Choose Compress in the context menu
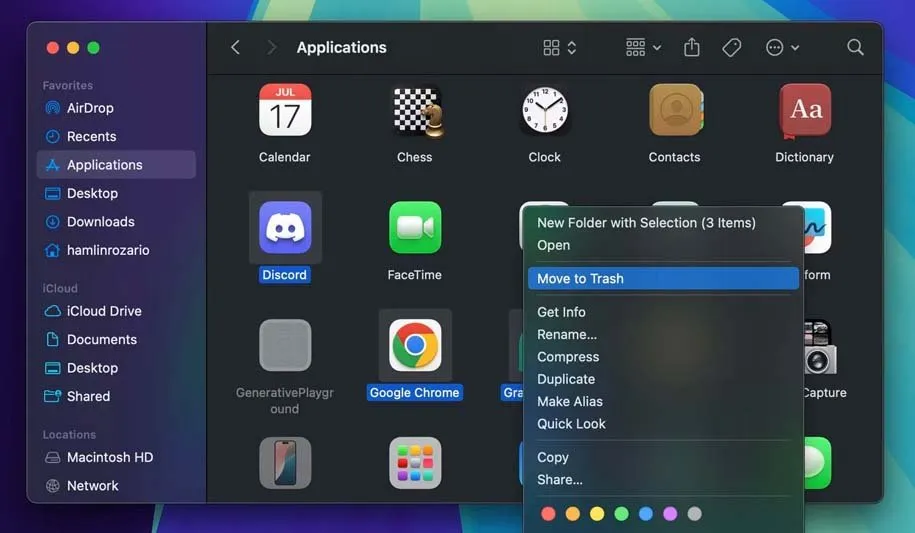The height and width of the screenshot is (533, 915). coord(568,357)
